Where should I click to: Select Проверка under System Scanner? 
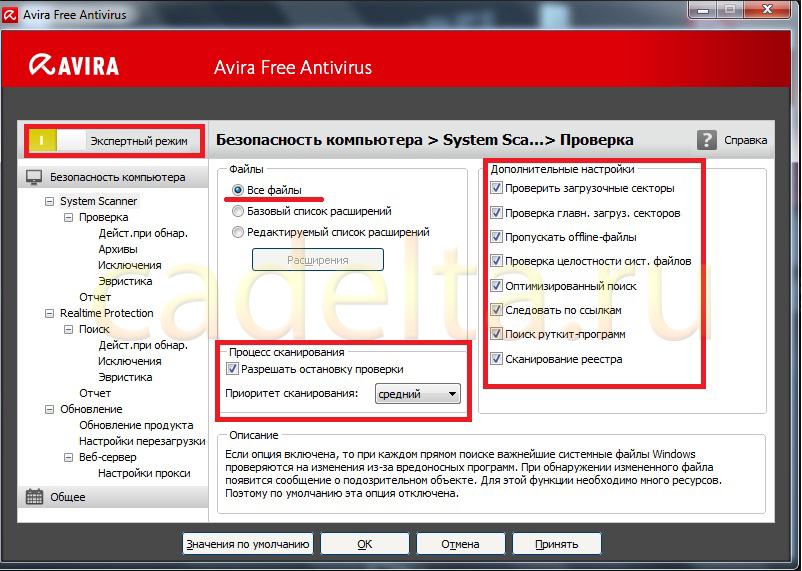(103, 217)
